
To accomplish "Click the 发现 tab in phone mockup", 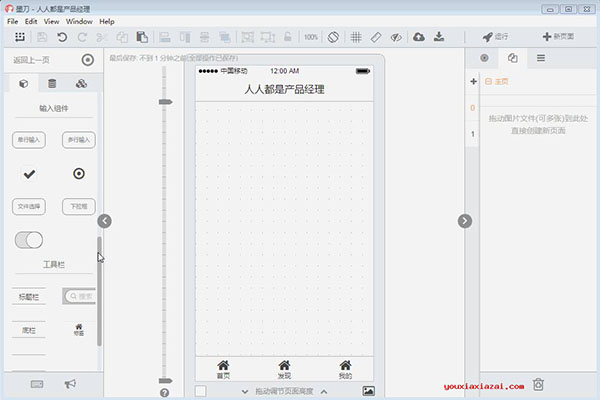I will pyautogui.click(x=284, y=369).
